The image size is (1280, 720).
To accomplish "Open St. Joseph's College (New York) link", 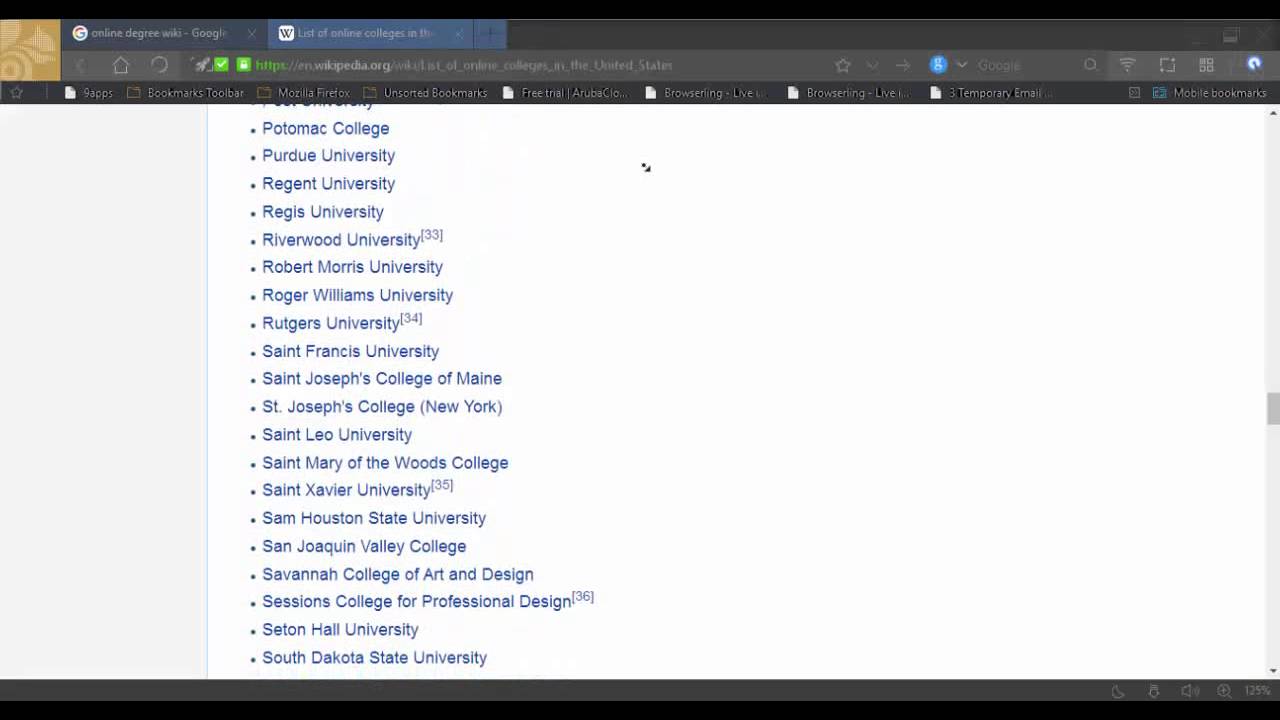I will 382,407.
